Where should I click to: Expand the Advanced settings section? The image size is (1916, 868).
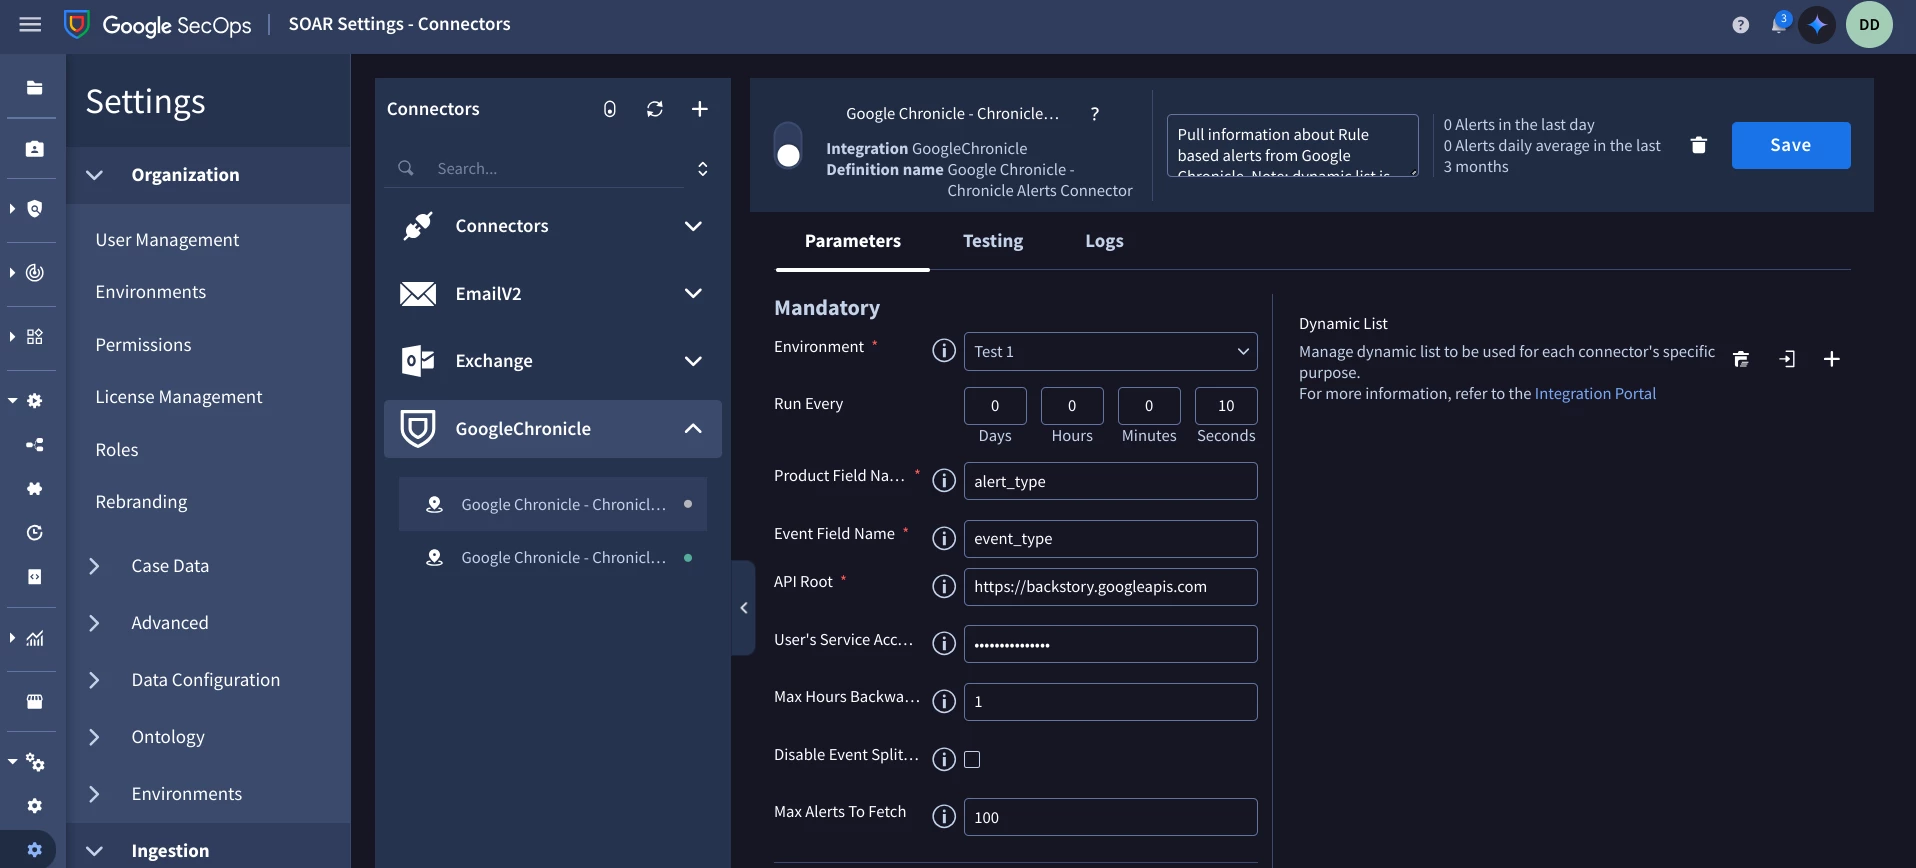94,623
